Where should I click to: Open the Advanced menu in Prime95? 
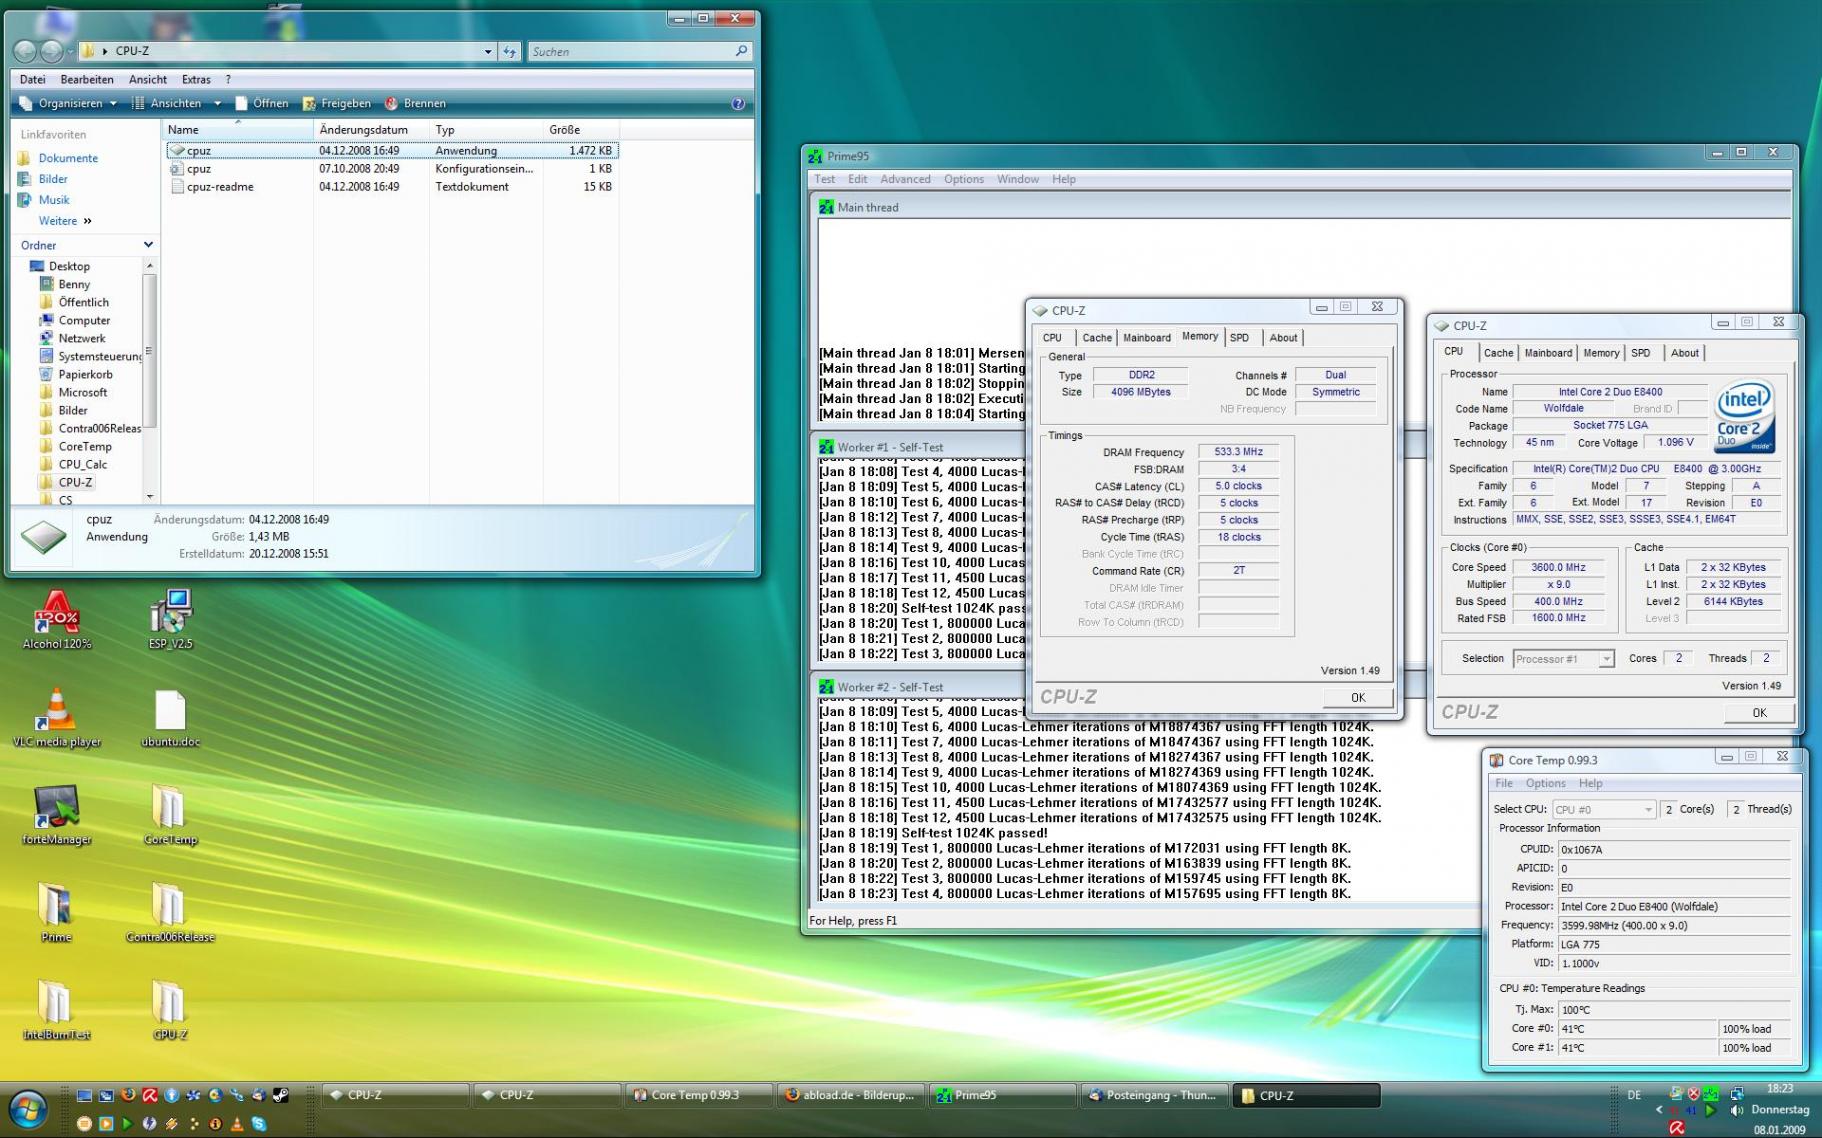904,180
